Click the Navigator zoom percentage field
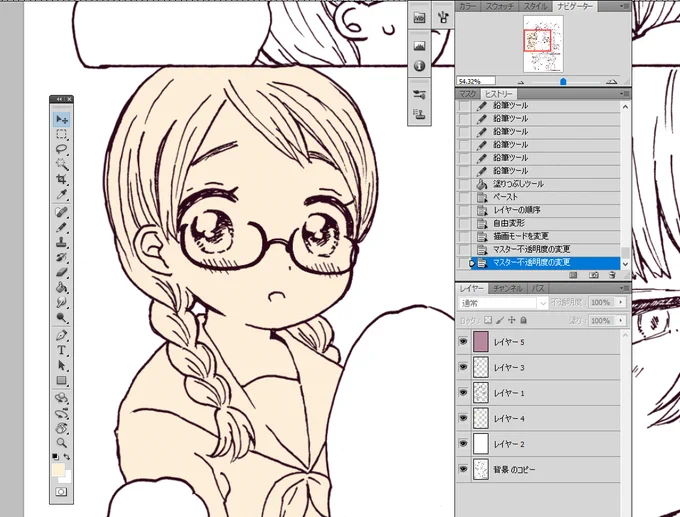 click(x=475, y=81)
